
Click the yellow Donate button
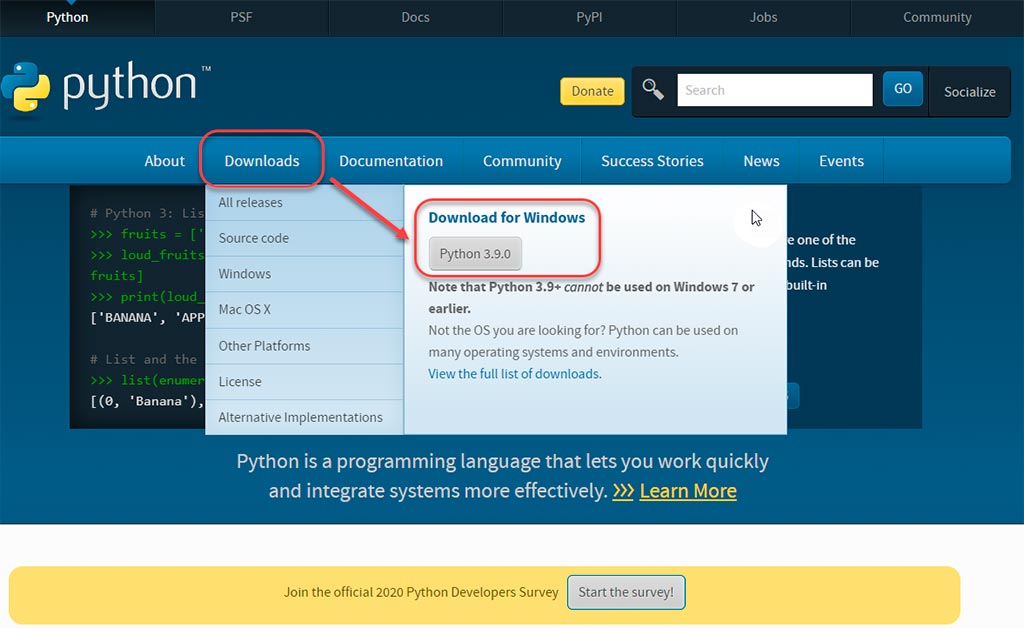tap(592, 91)
